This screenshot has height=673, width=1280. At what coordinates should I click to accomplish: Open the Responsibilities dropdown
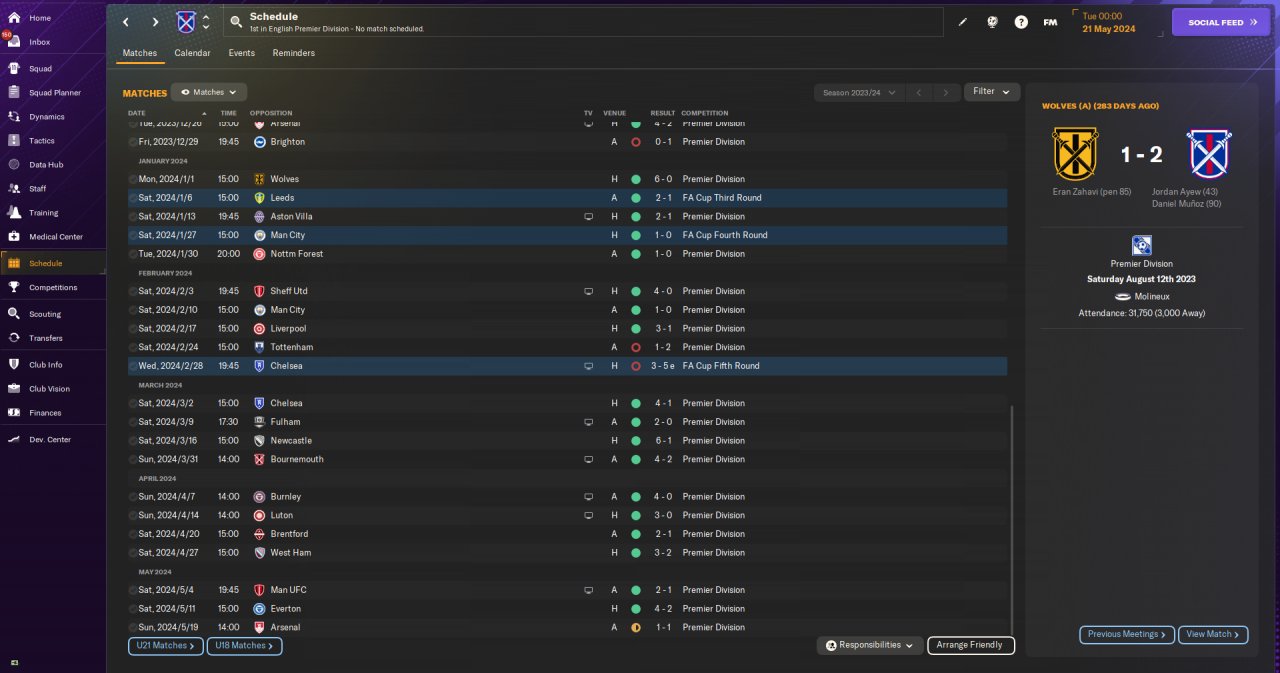point(869,646)
